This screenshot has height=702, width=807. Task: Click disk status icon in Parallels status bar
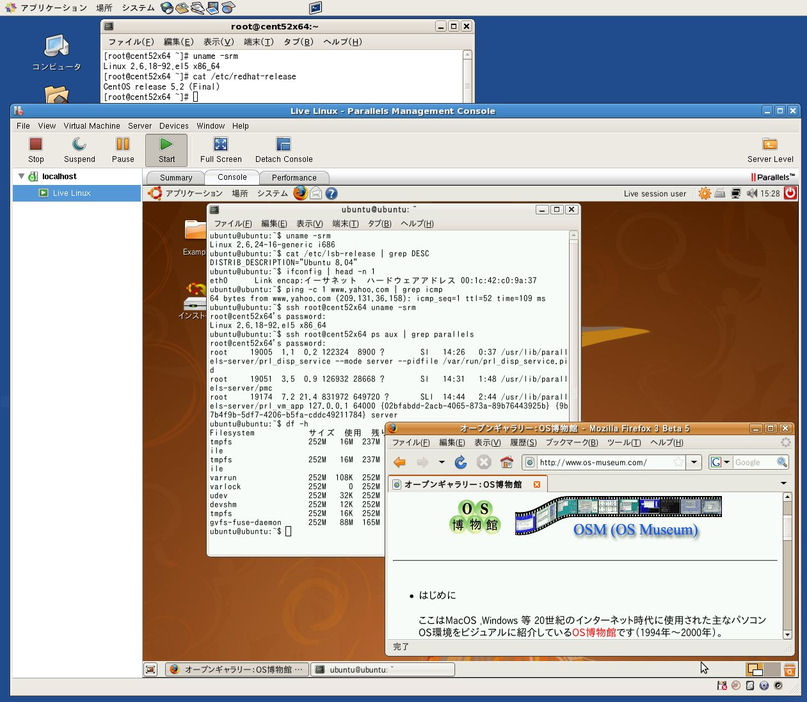(x=750, y=686)
